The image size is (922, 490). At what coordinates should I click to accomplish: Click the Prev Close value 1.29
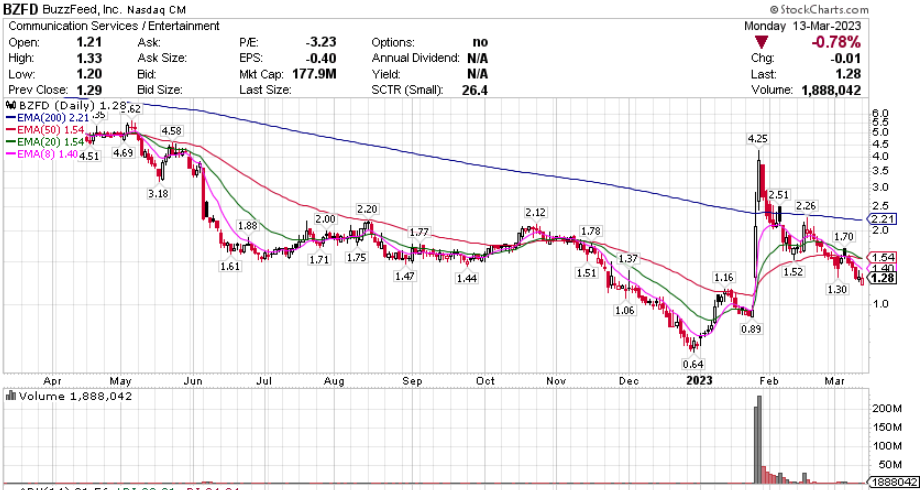[89, 90]
